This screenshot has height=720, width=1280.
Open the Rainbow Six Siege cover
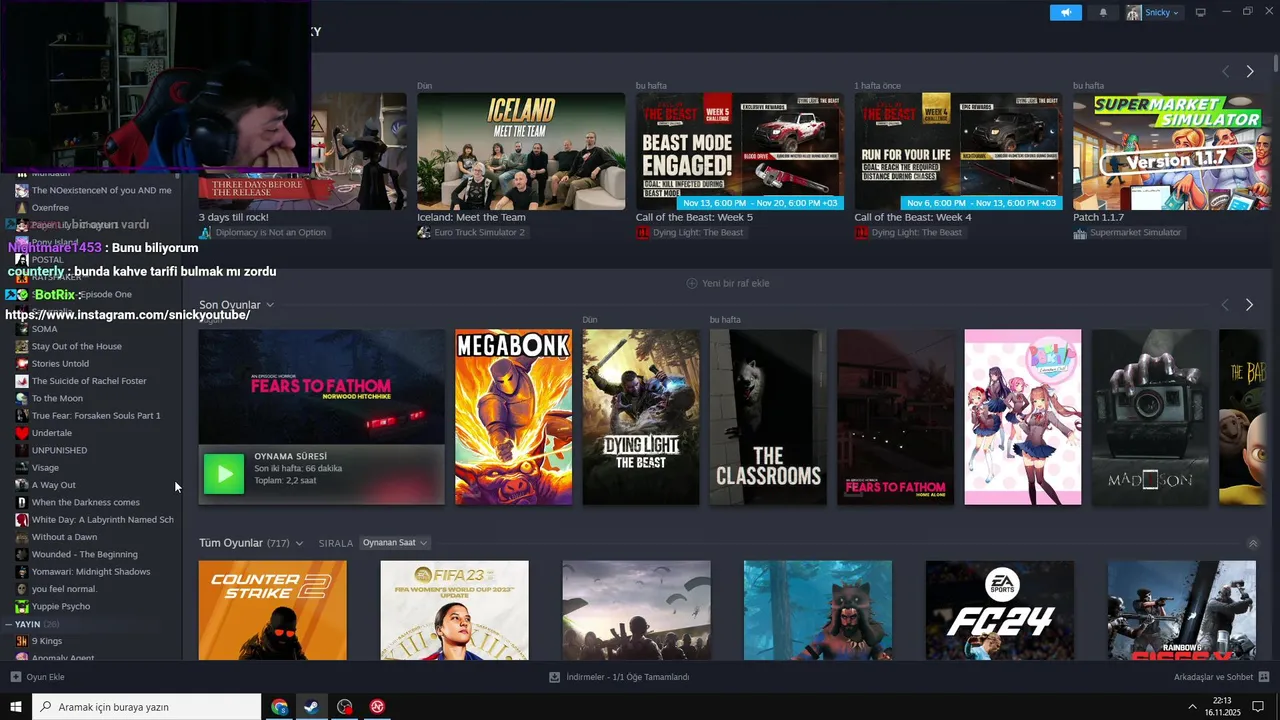[1181, 610]
